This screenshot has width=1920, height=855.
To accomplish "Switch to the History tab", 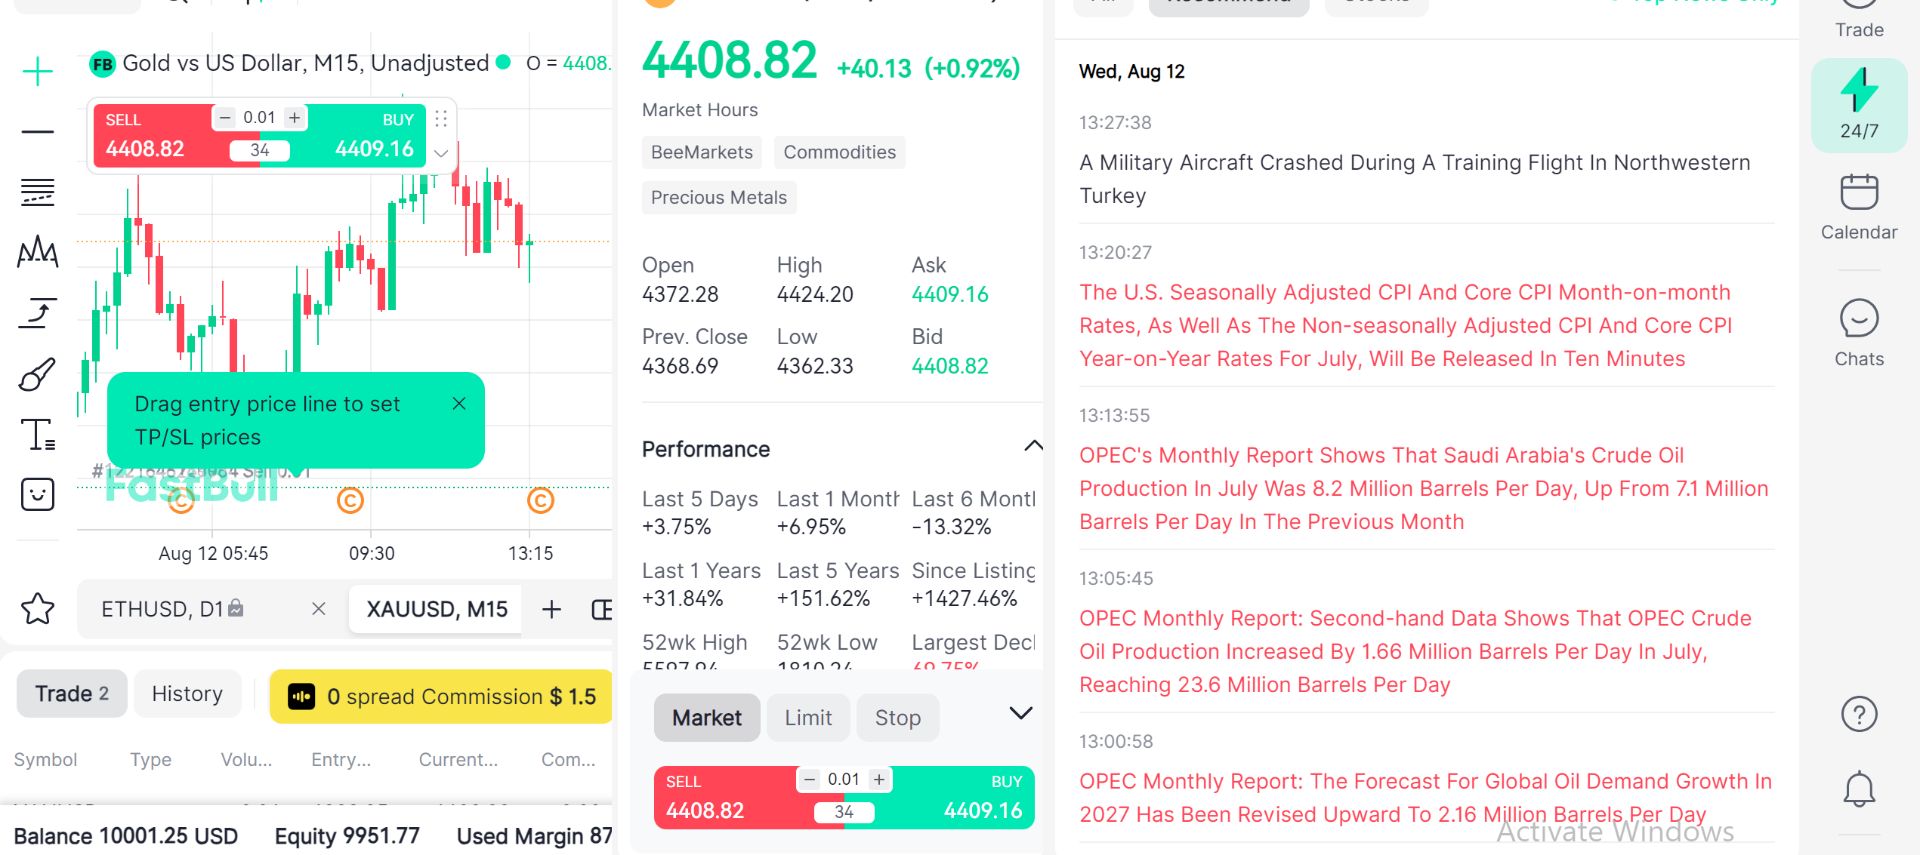I will tap(187, 694).
